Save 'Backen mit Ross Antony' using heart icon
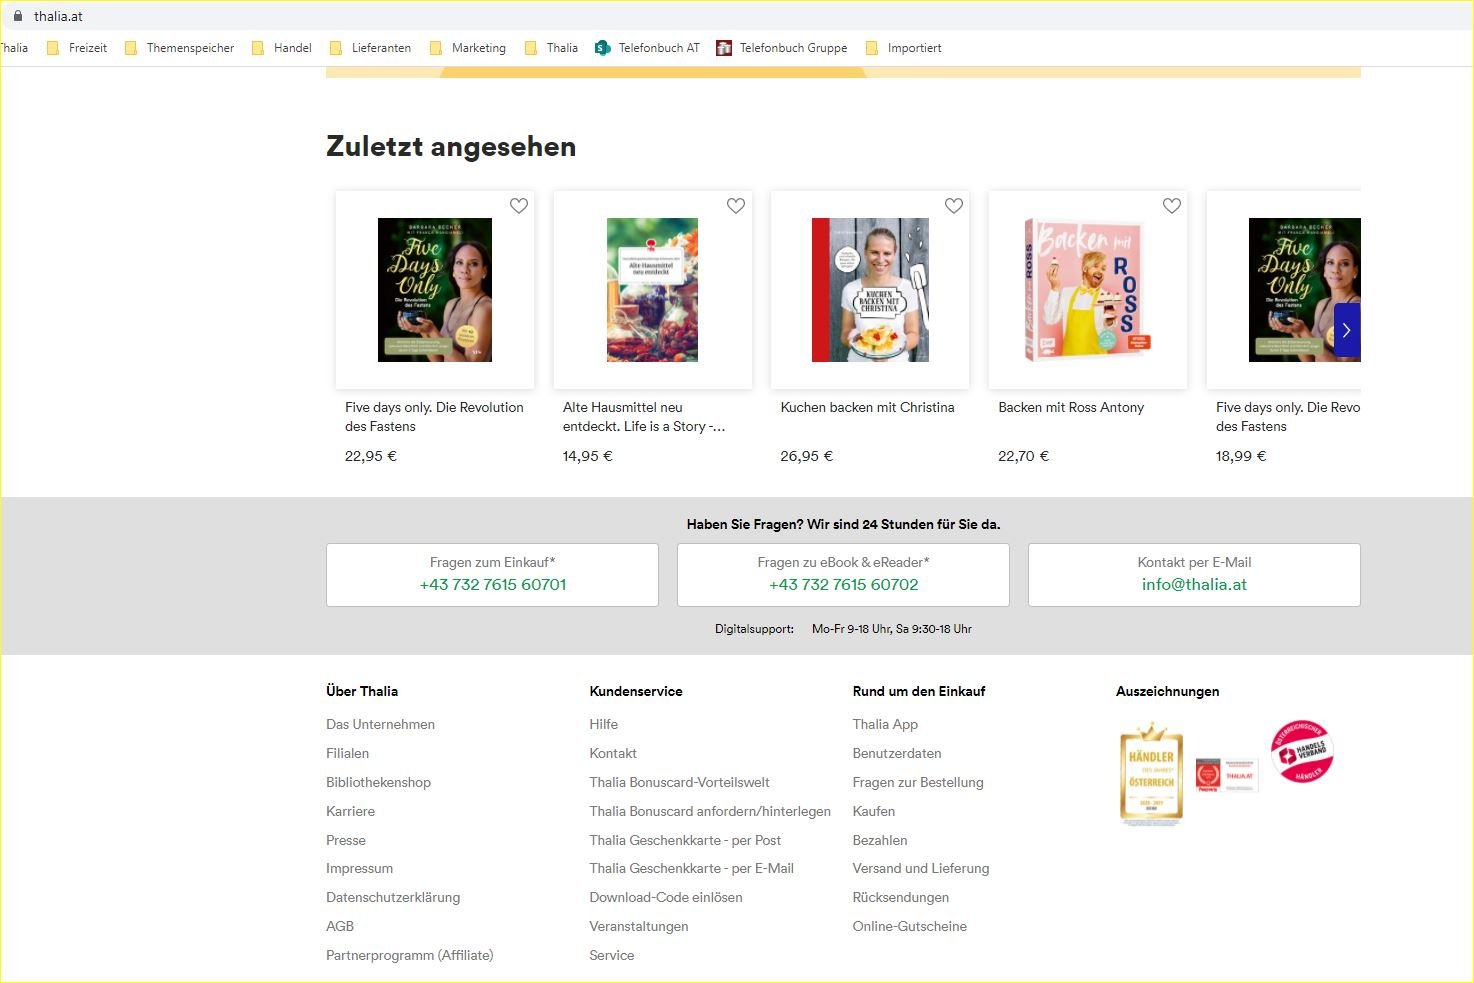1474x983 pixels. (x=1171, y=206)
